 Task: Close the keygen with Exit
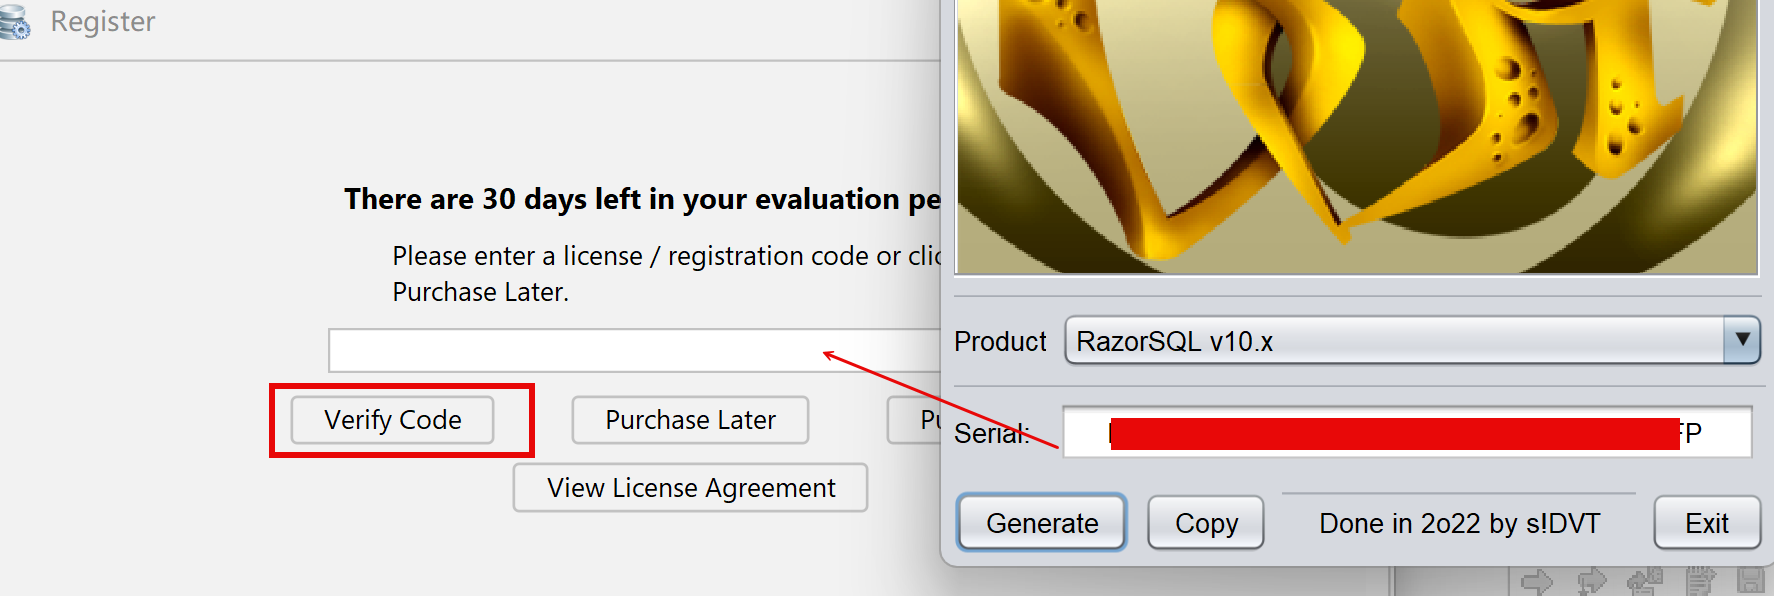click(x=1706, y=523)
